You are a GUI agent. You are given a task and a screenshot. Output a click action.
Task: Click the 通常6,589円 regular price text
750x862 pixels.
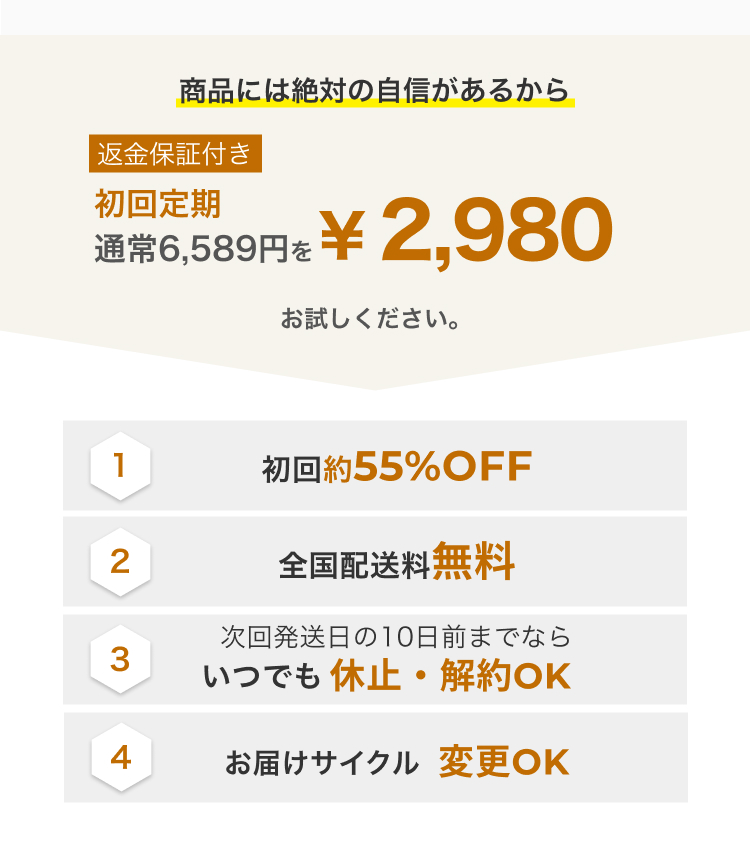191,249
